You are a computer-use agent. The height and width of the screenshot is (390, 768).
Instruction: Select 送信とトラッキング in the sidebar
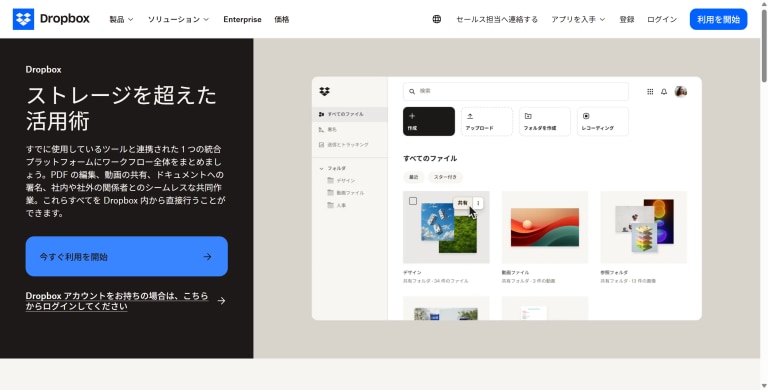coord(343,145)
